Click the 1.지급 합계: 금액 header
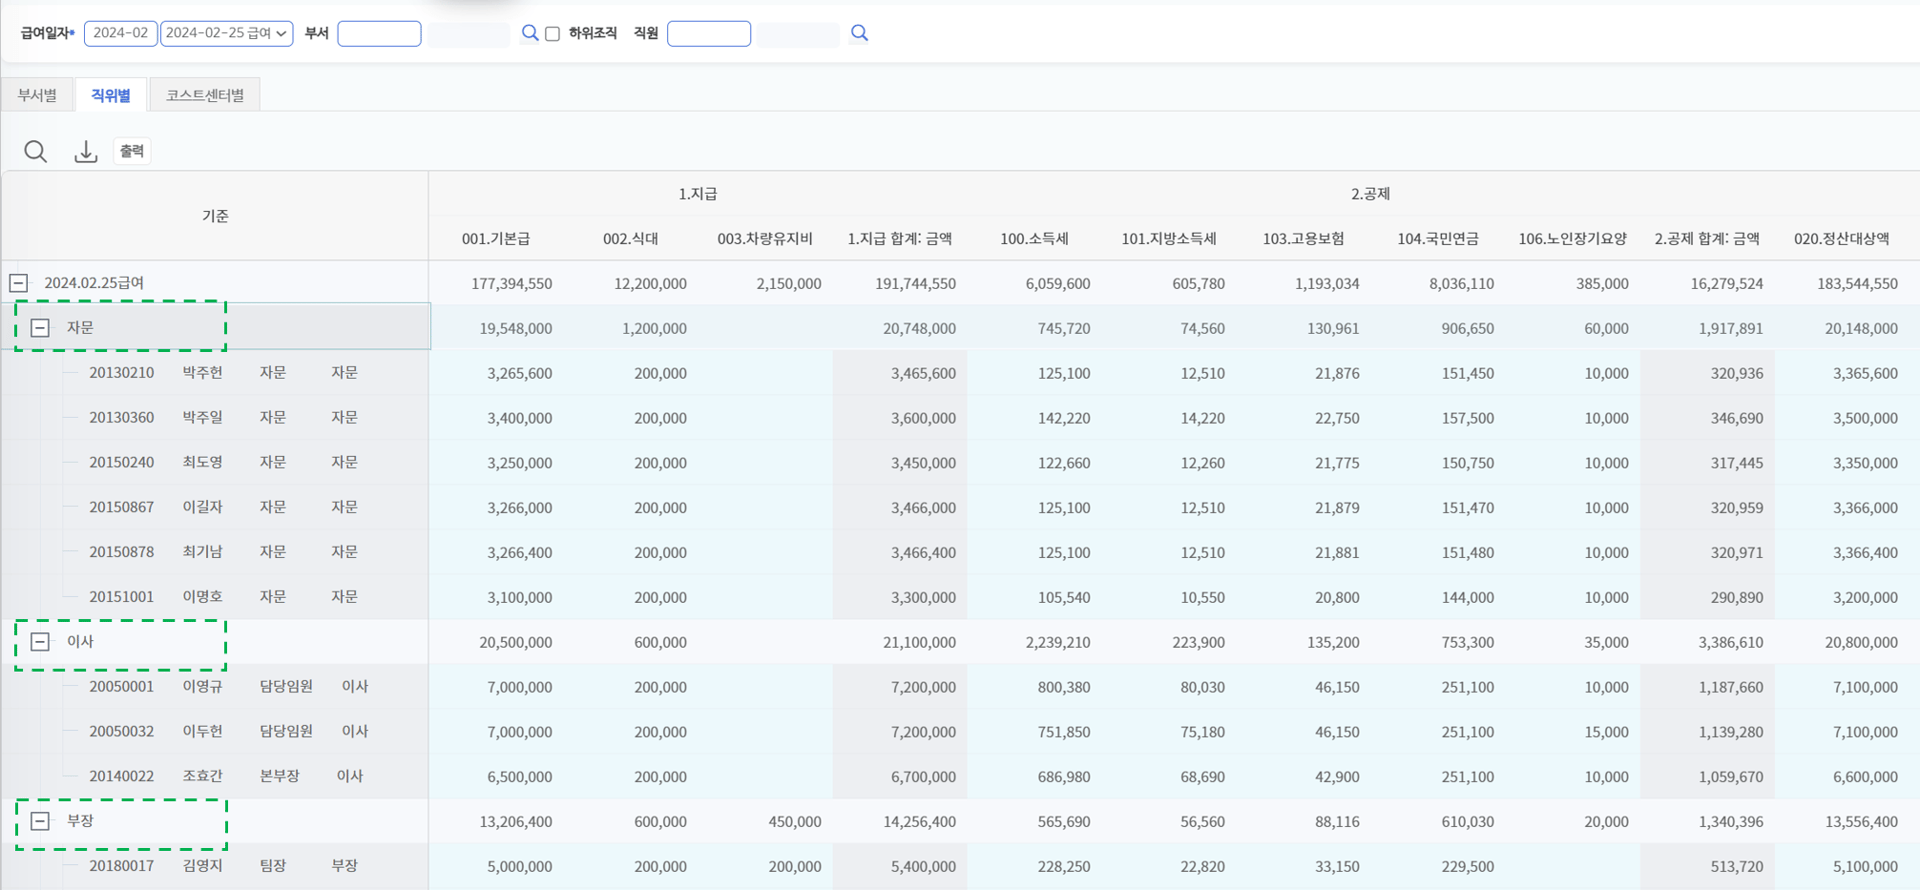 pyautogui.click(x=900, y=239)
